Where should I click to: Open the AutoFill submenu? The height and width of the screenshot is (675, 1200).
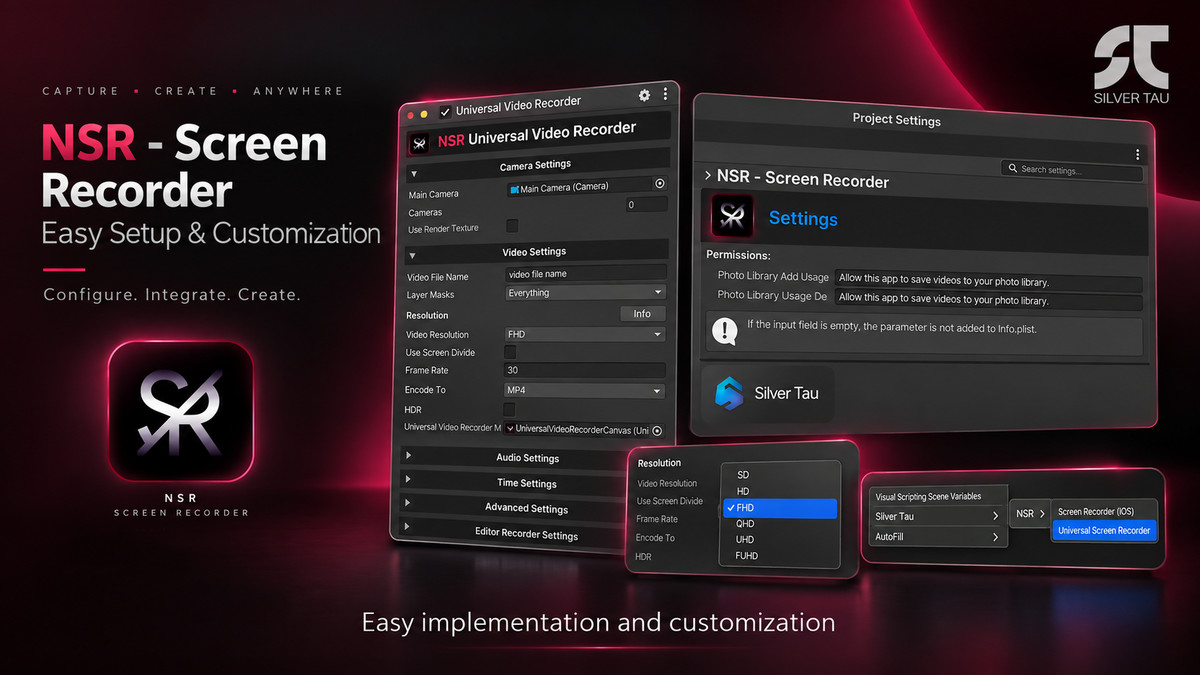point(936,537)
